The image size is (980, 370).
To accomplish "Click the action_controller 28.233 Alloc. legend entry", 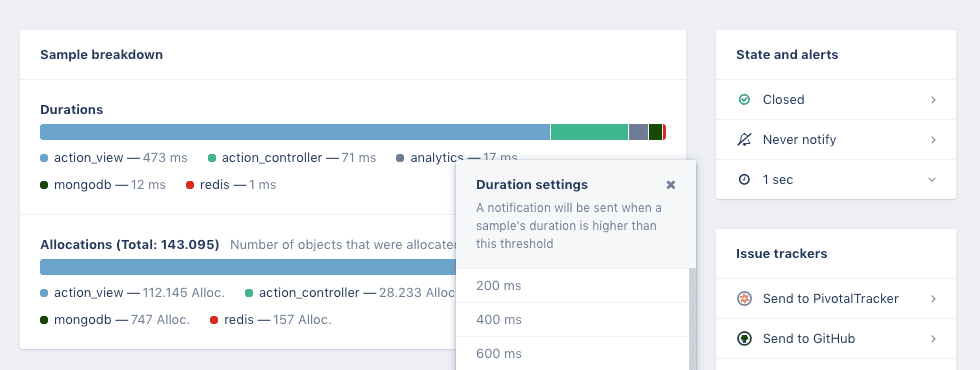I will (350, 292).
